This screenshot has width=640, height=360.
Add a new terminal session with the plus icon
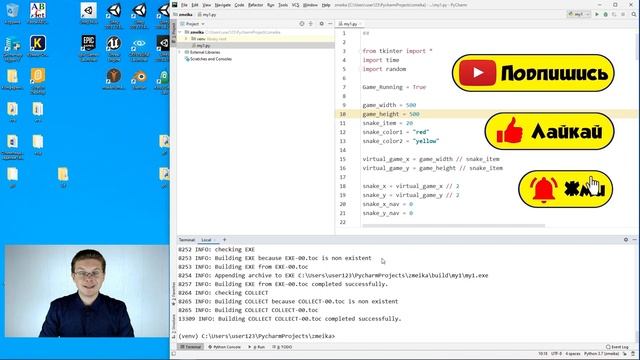click(224, 240)
